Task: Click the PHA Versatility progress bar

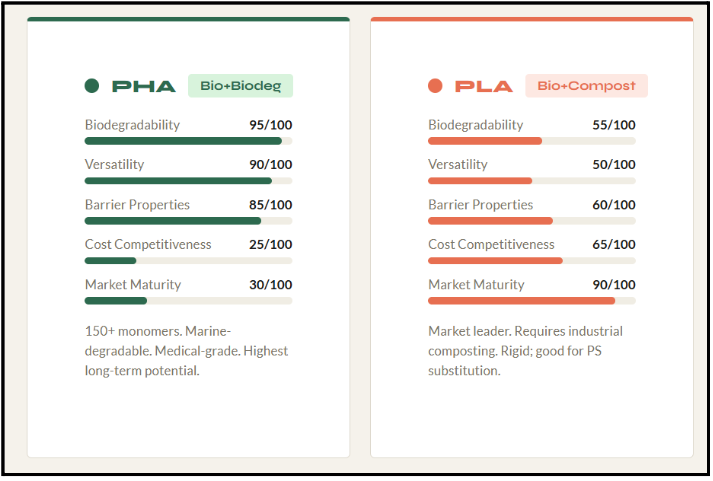Action: tap(188, 181)
